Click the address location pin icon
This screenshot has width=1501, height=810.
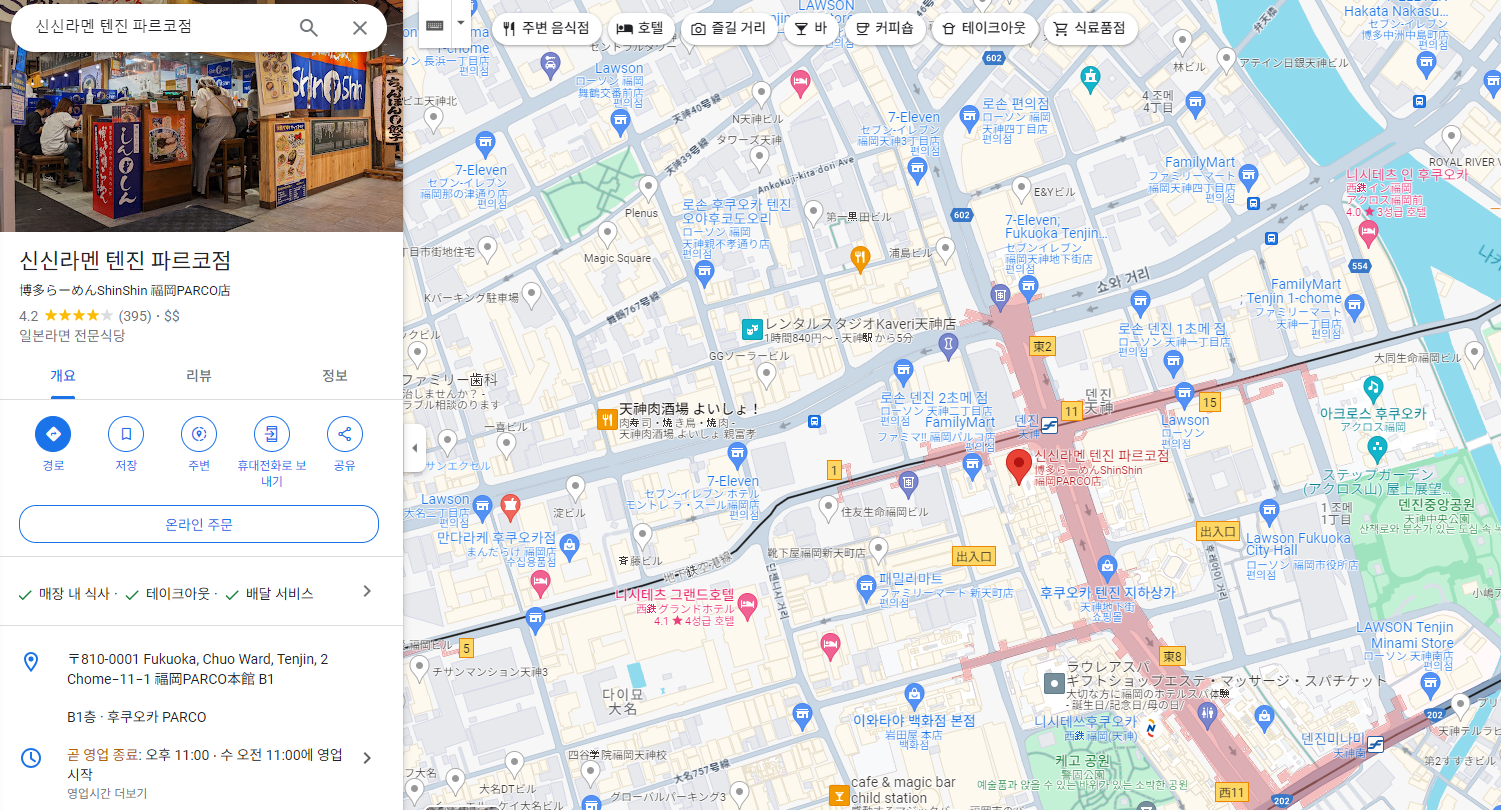click(x=31, y=662)
